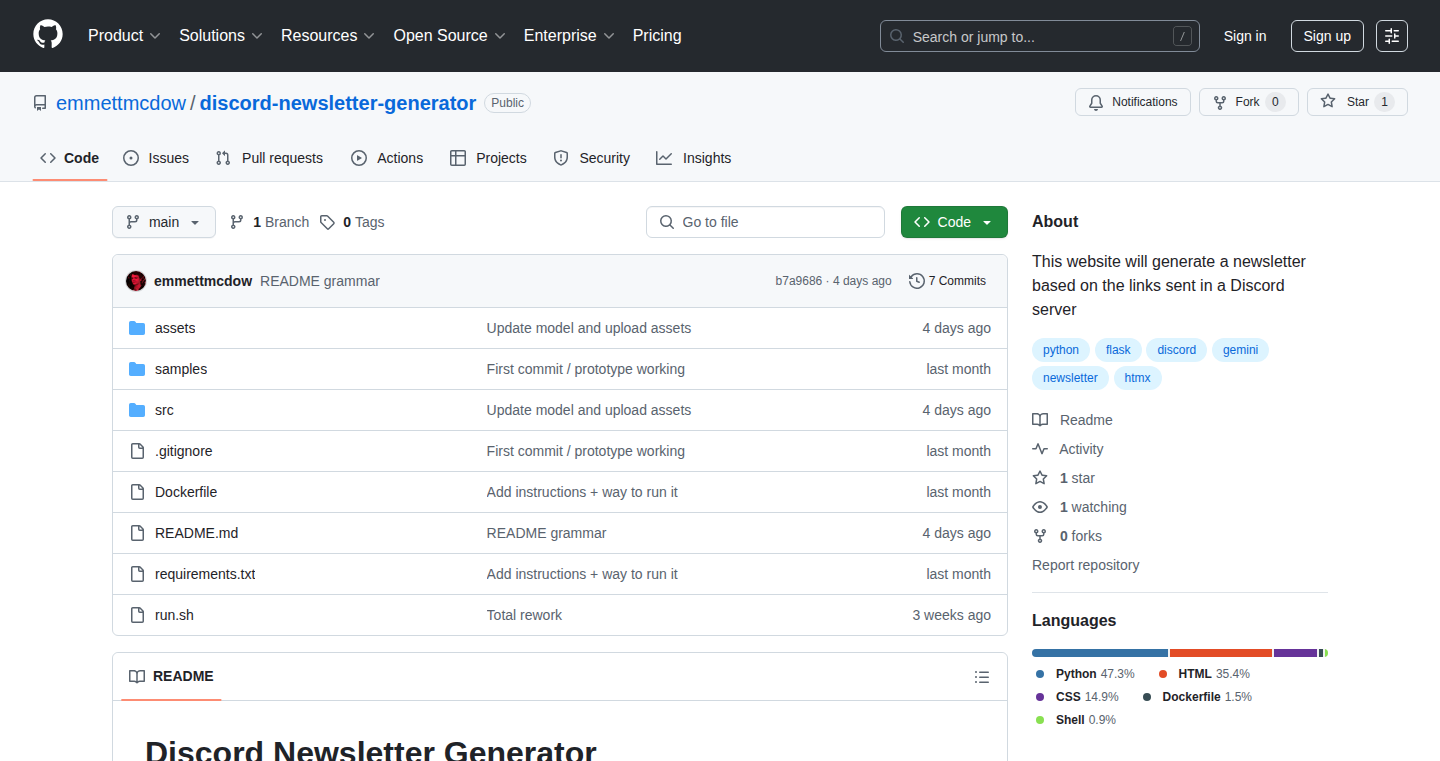
Task: Expand the Enterprise menu
Action: [x=569, y=35]
